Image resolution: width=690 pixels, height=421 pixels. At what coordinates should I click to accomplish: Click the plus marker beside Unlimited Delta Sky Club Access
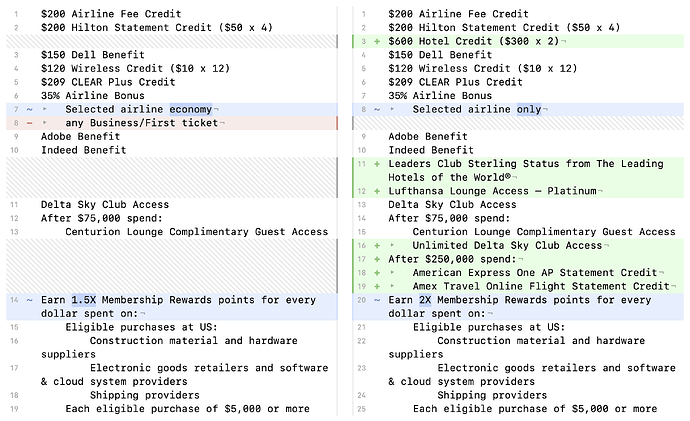[x=377, y=245]
